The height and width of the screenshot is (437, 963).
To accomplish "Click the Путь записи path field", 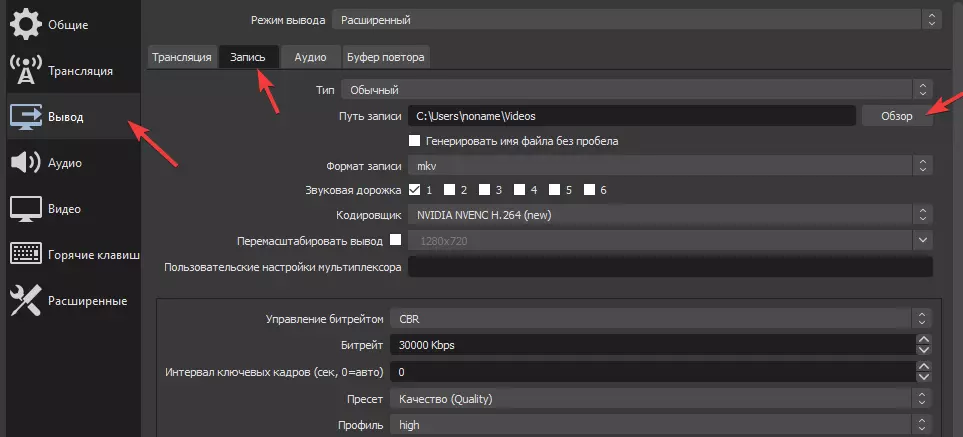I will pos(632,115).
